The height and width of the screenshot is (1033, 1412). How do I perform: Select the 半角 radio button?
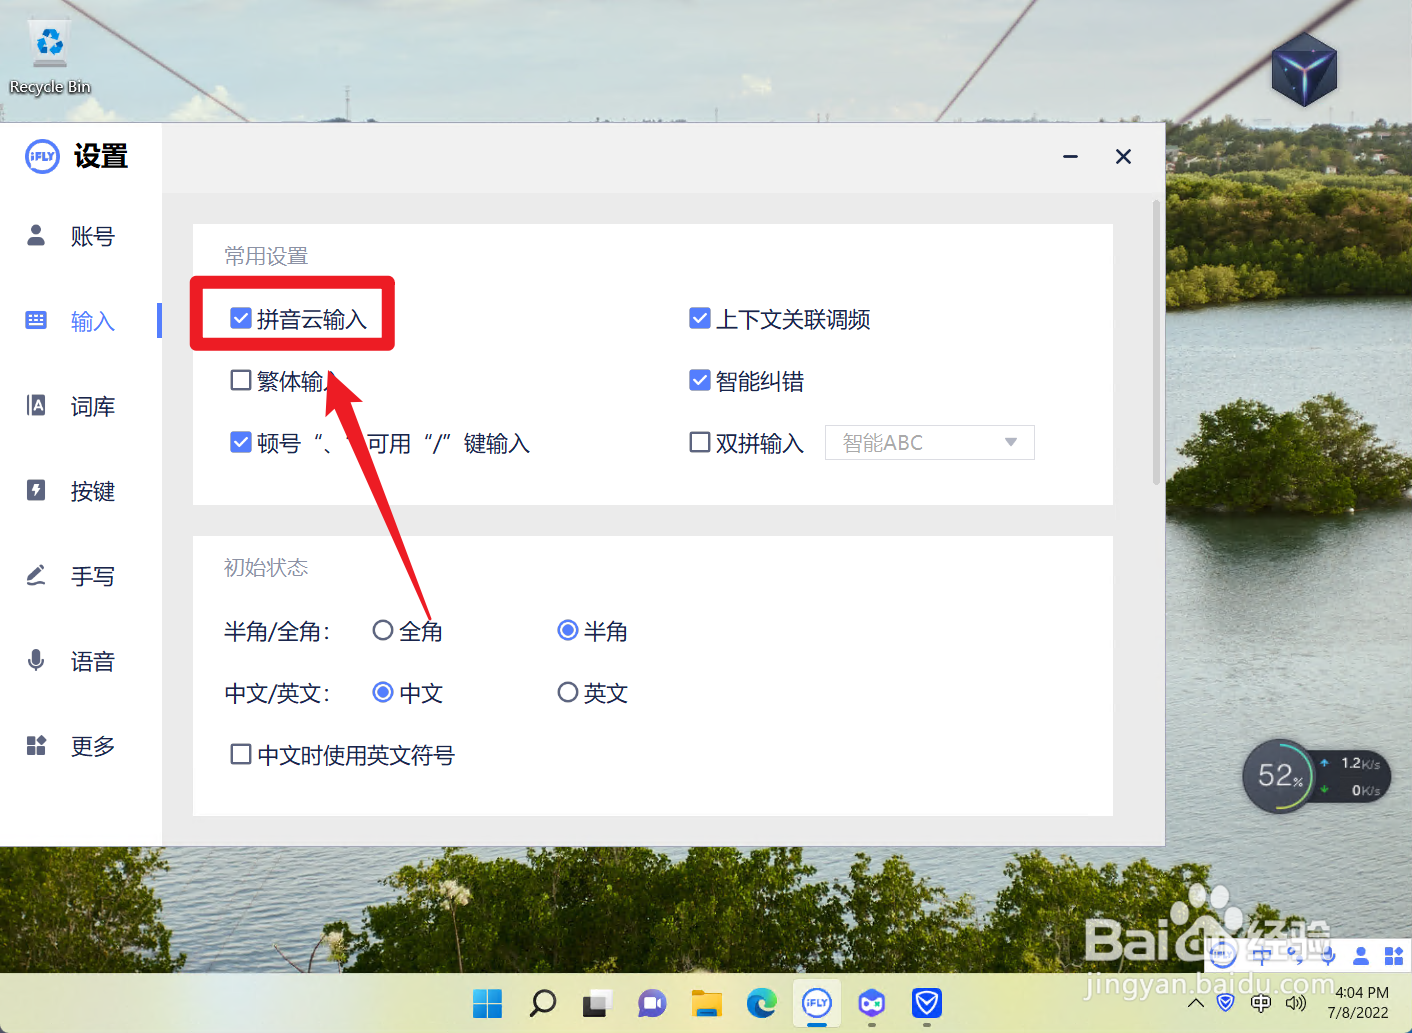point(568,630)
